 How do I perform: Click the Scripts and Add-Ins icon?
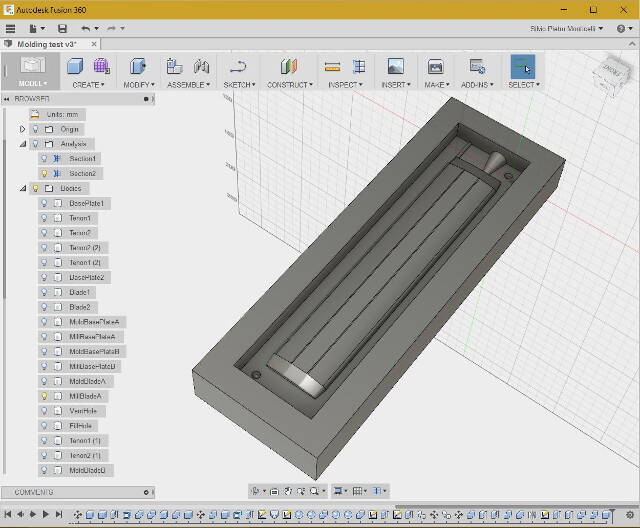point(477,66)
